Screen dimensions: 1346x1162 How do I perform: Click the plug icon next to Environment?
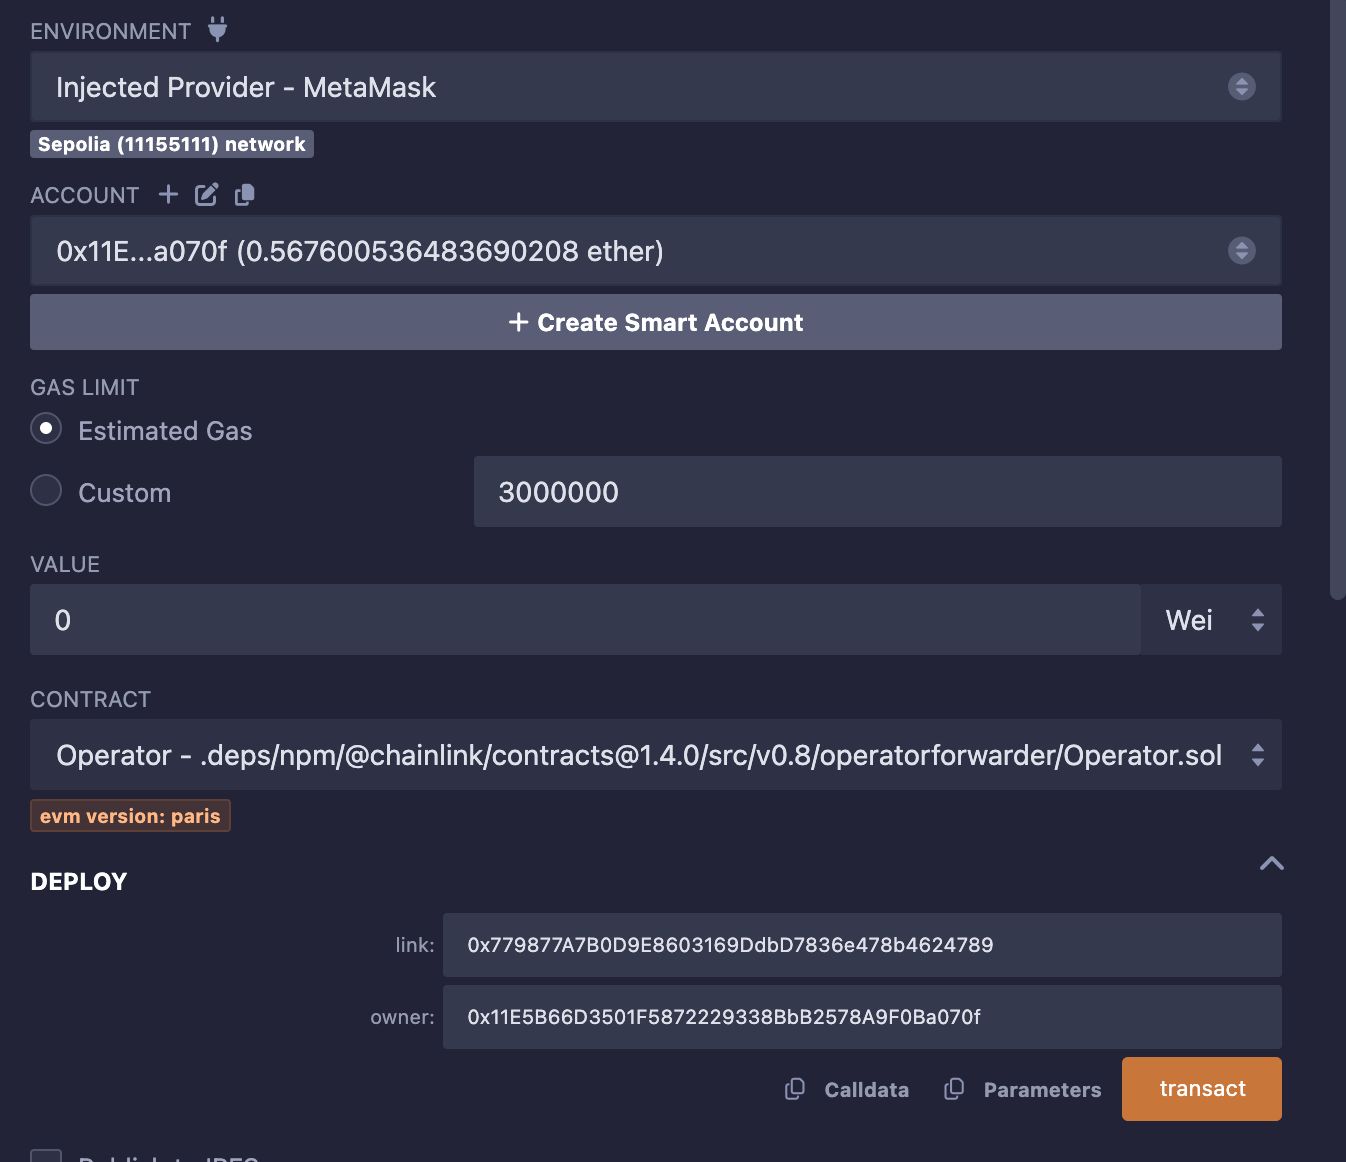217,30
